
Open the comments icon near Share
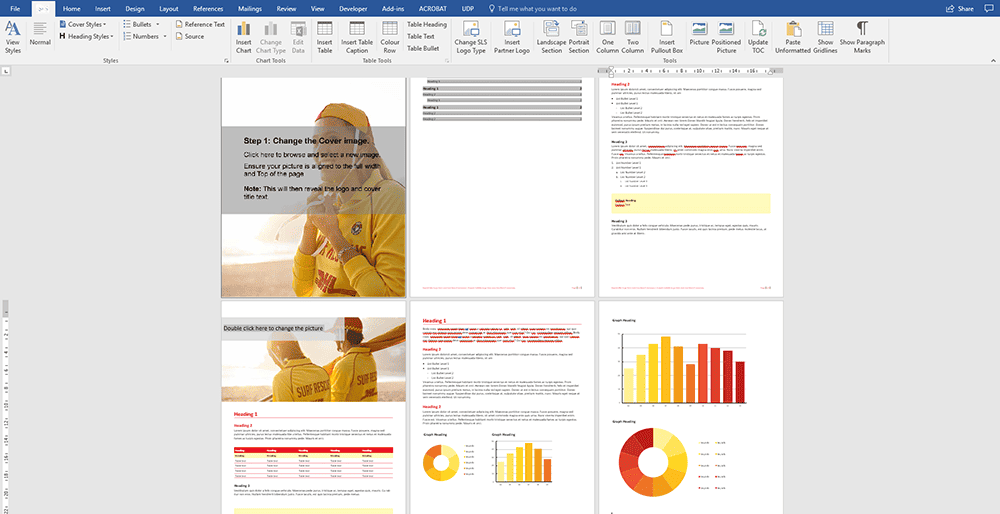tap(991, 9)
